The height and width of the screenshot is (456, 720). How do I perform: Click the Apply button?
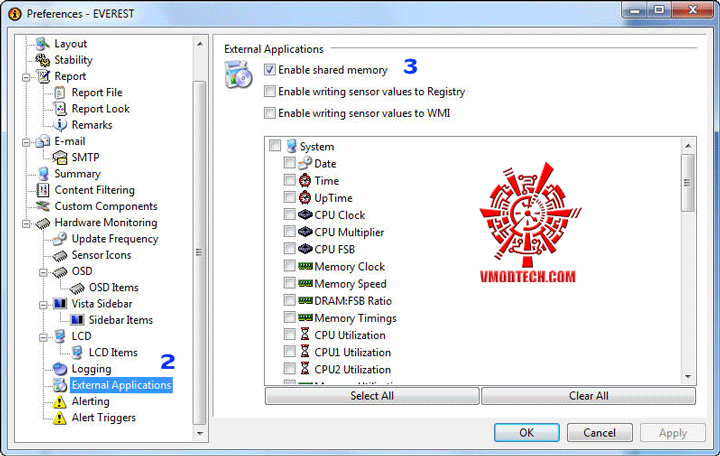[x=673, y=433]
